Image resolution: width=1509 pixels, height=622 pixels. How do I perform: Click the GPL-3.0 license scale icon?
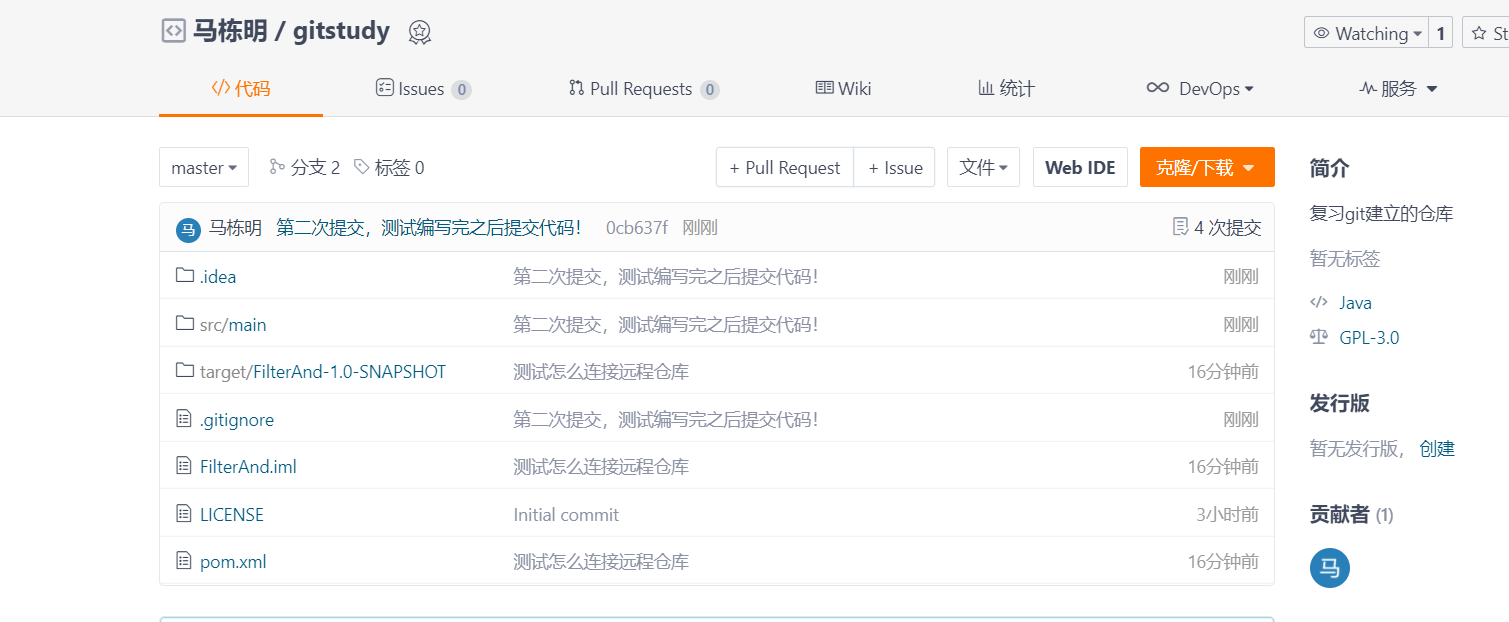[x=1318, y=337]
